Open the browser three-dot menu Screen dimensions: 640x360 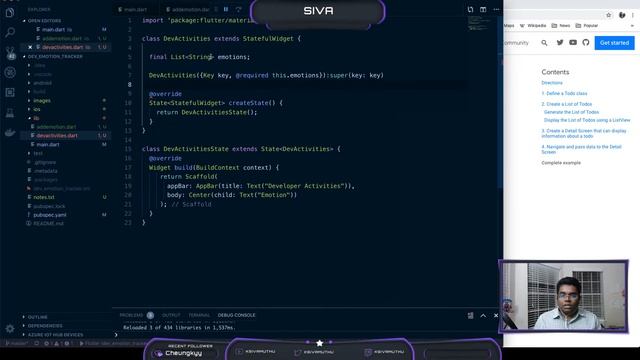(633, 15)
